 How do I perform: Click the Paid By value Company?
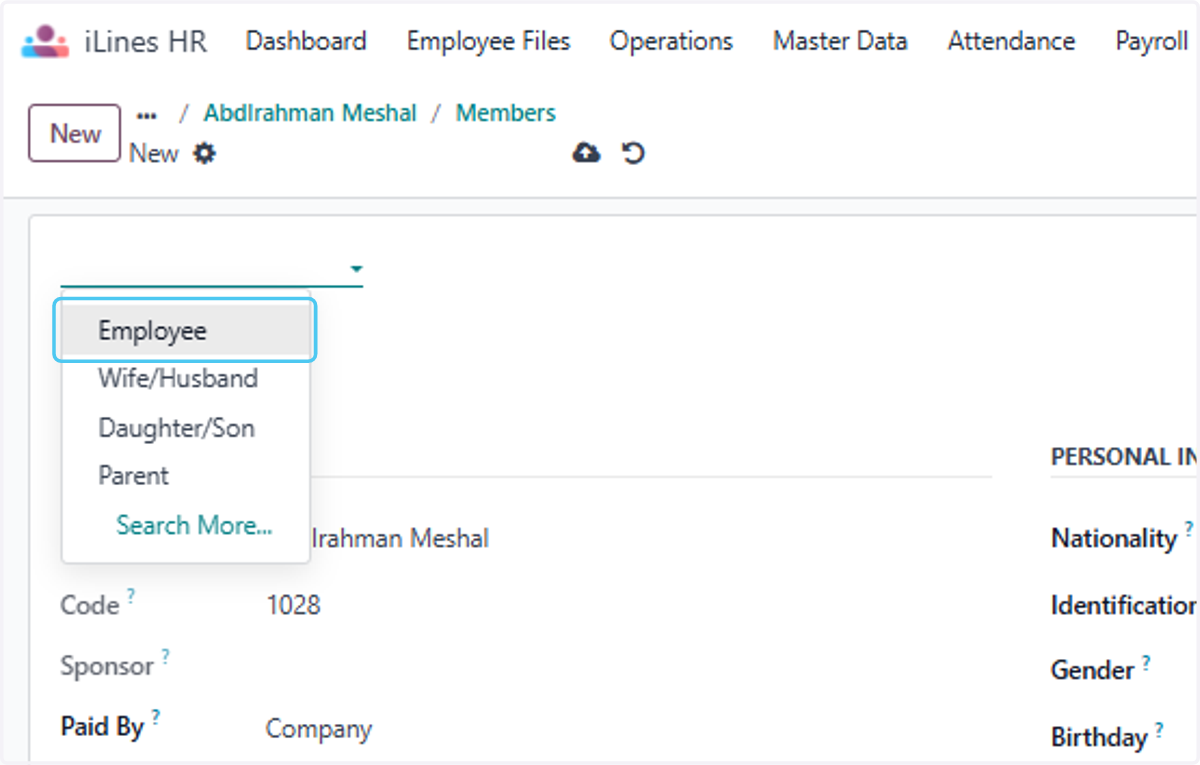coord(318,729)
